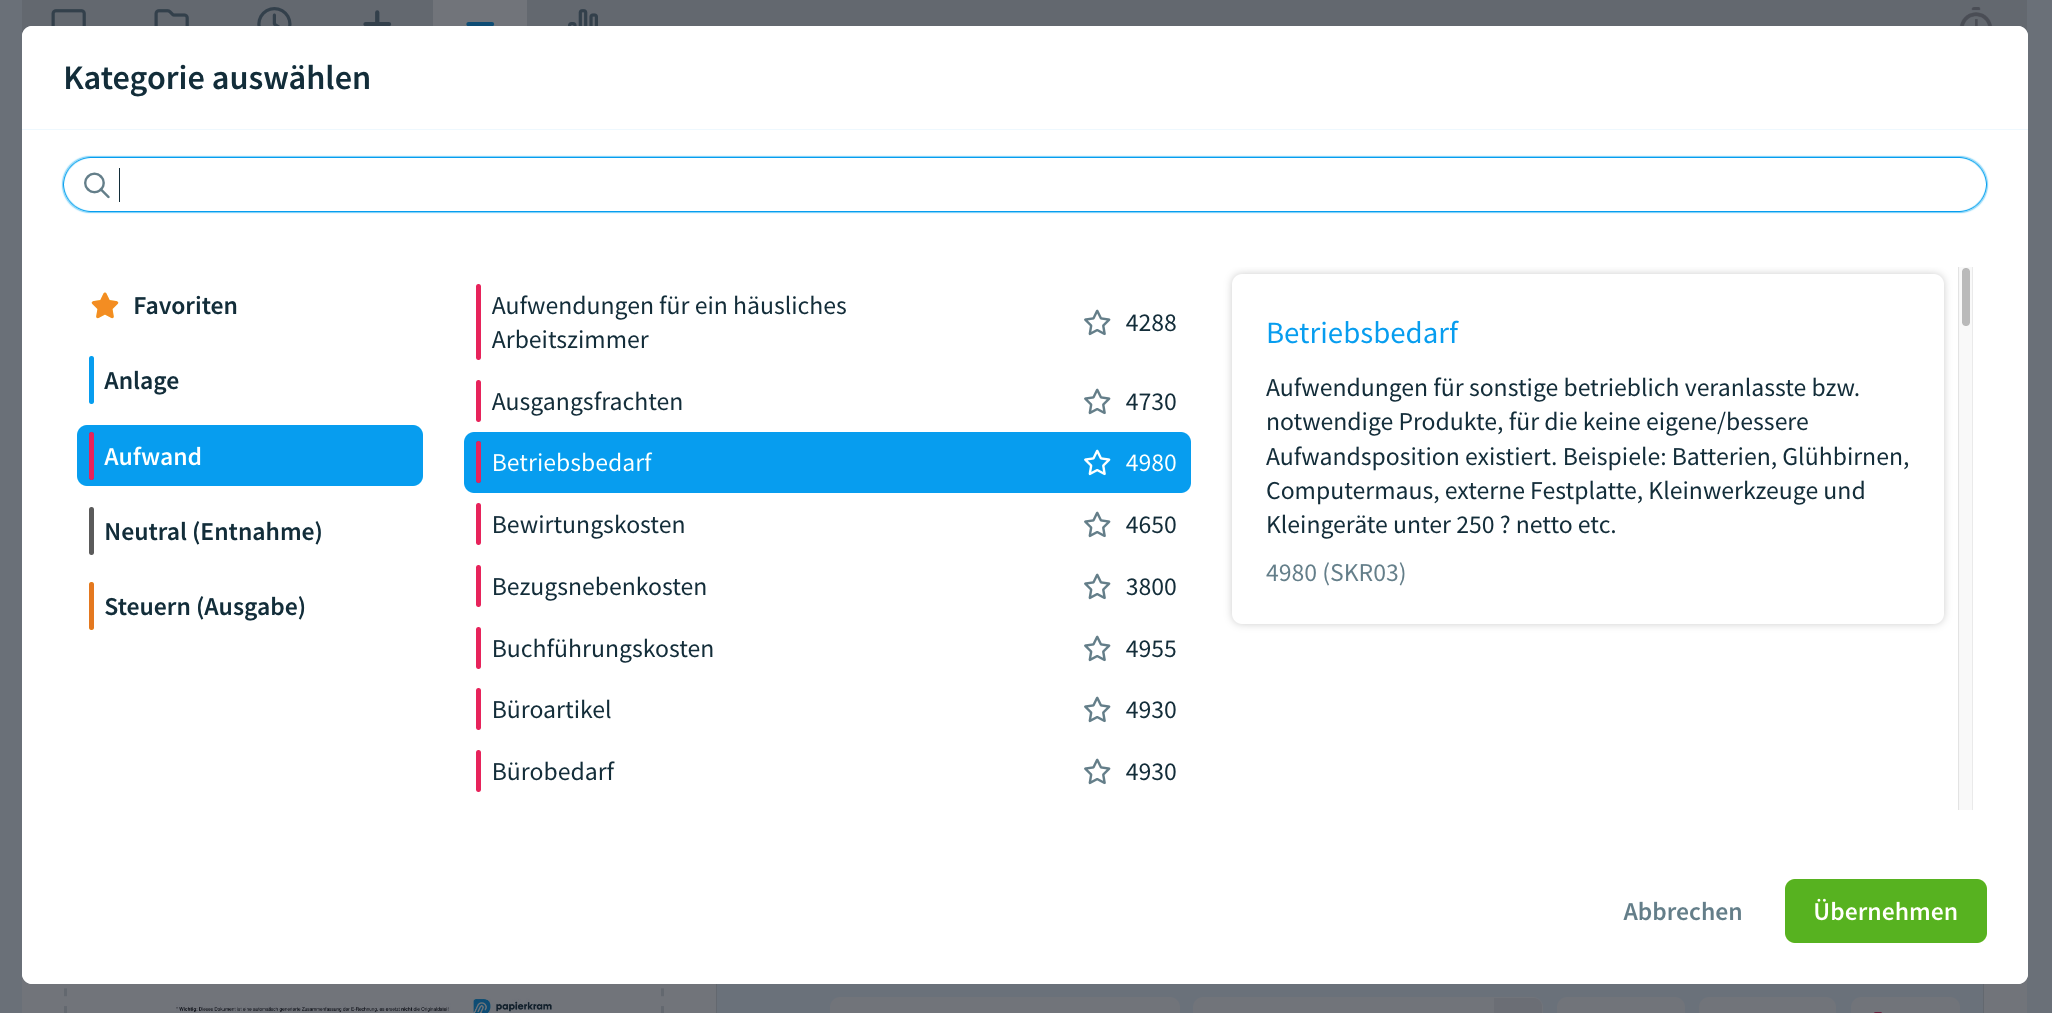Screen dimensions: 2052x1013
Task: Toggle star for Ausgangsfrachten
Action: [1097, 402]
